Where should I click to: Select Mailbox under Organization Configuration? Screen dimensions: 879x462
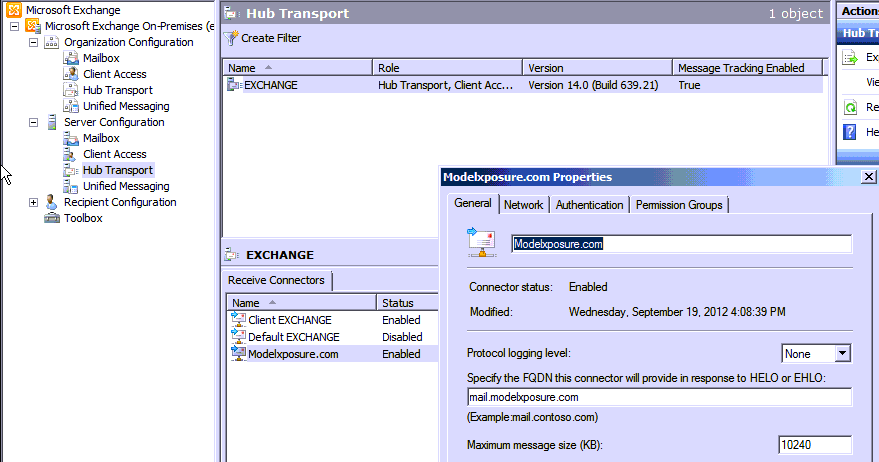101,58
